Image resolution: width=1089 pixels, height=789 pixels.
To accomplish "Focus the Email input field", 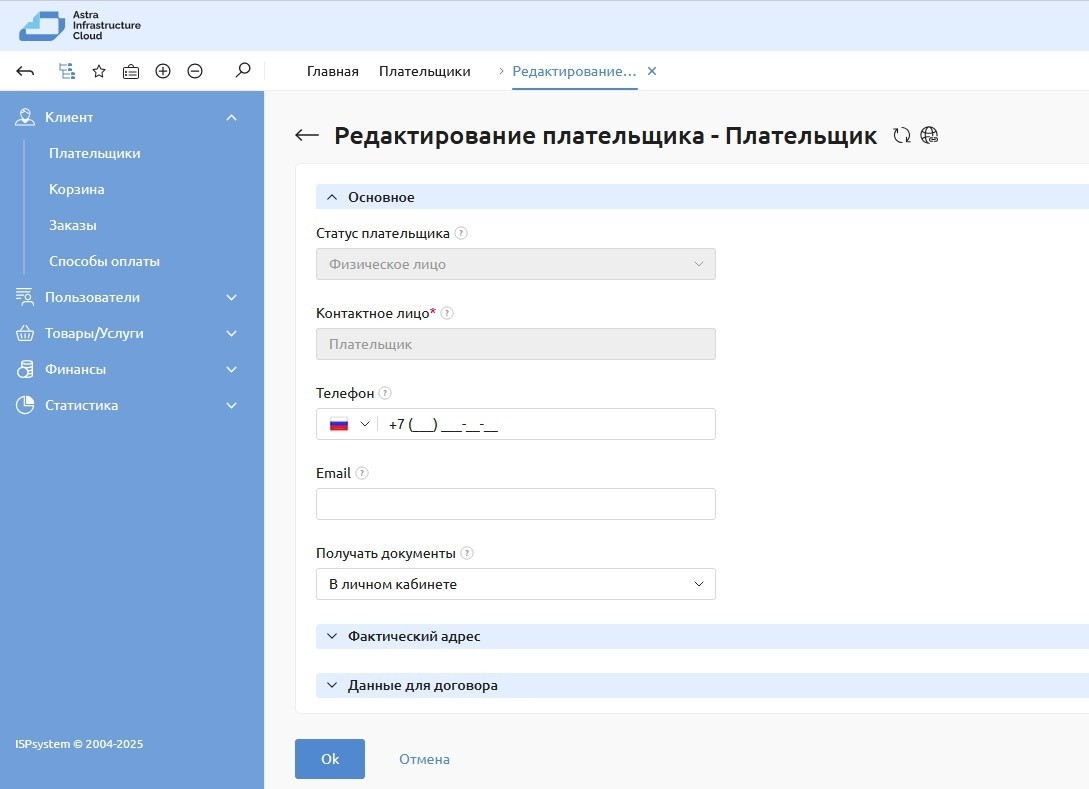I will (x=515, y=504).
